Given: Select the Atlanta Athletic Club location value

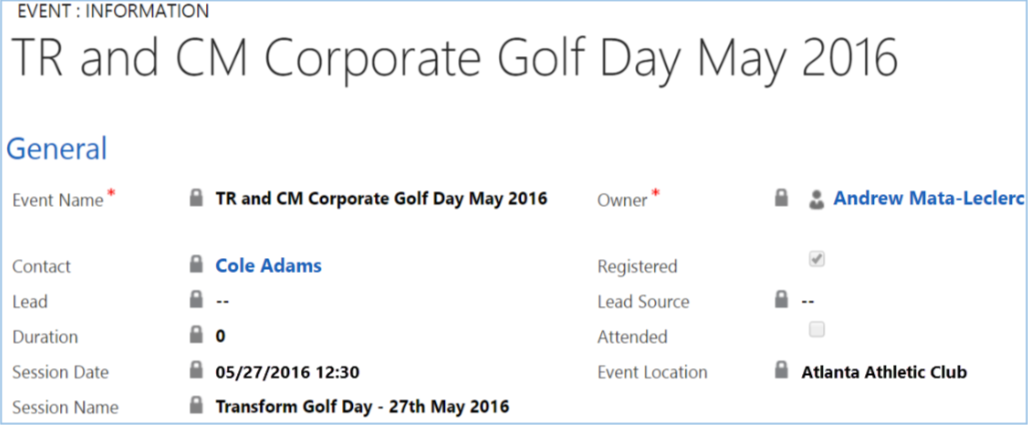Looking at the screenshot, I should pyautogui.click(x=884, y=372).
